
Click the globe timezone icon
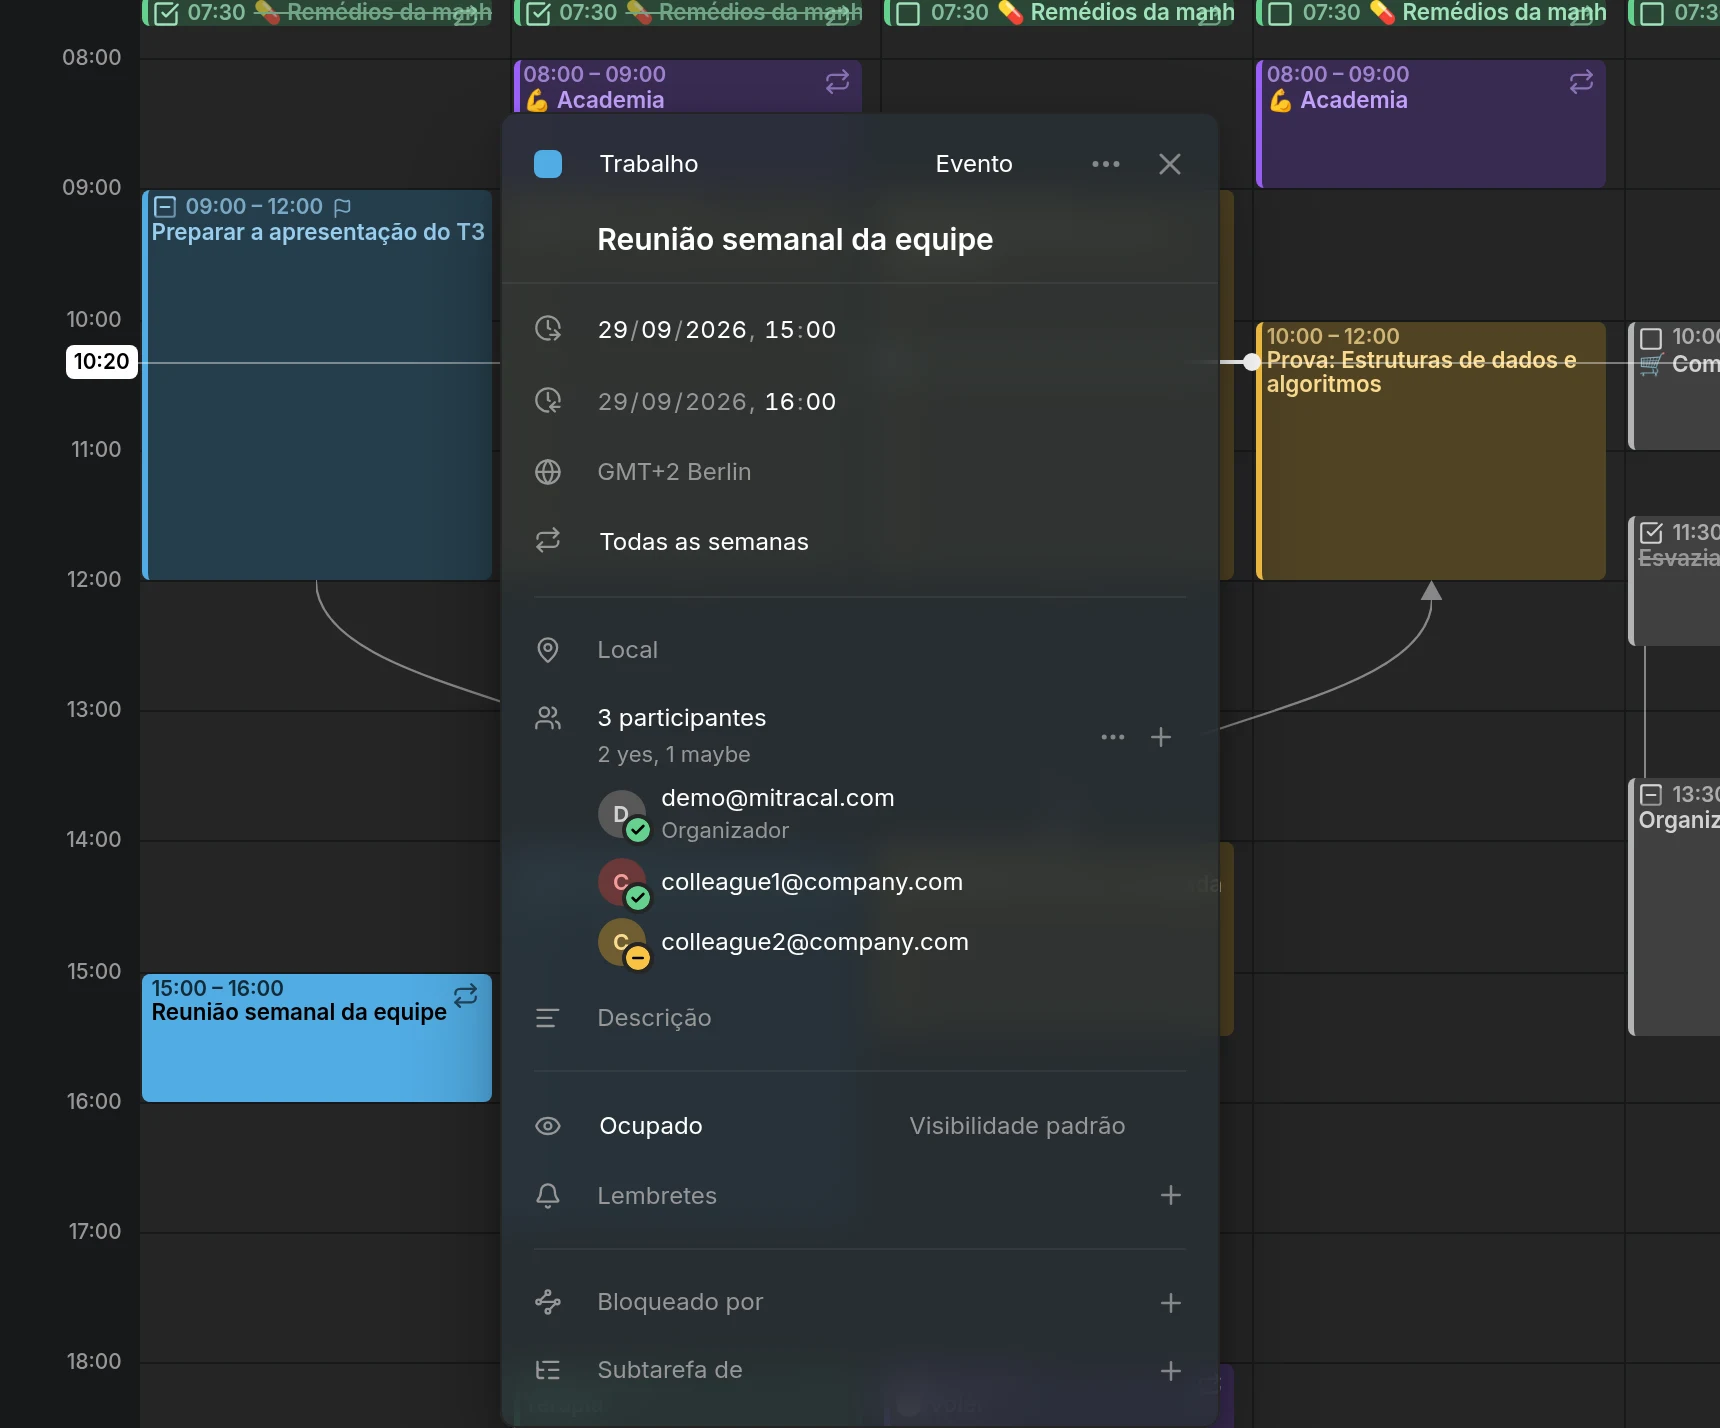(548, 472)
